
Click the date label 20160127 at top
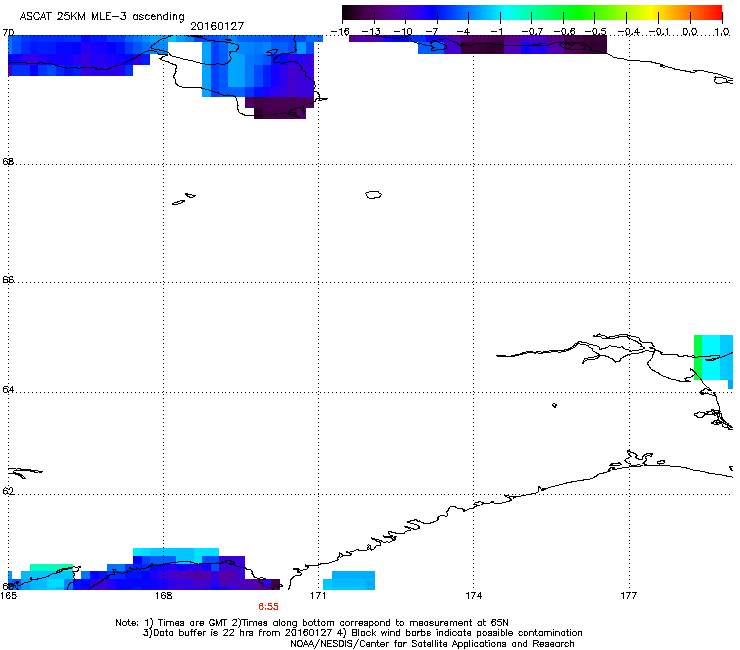[217, 26]
